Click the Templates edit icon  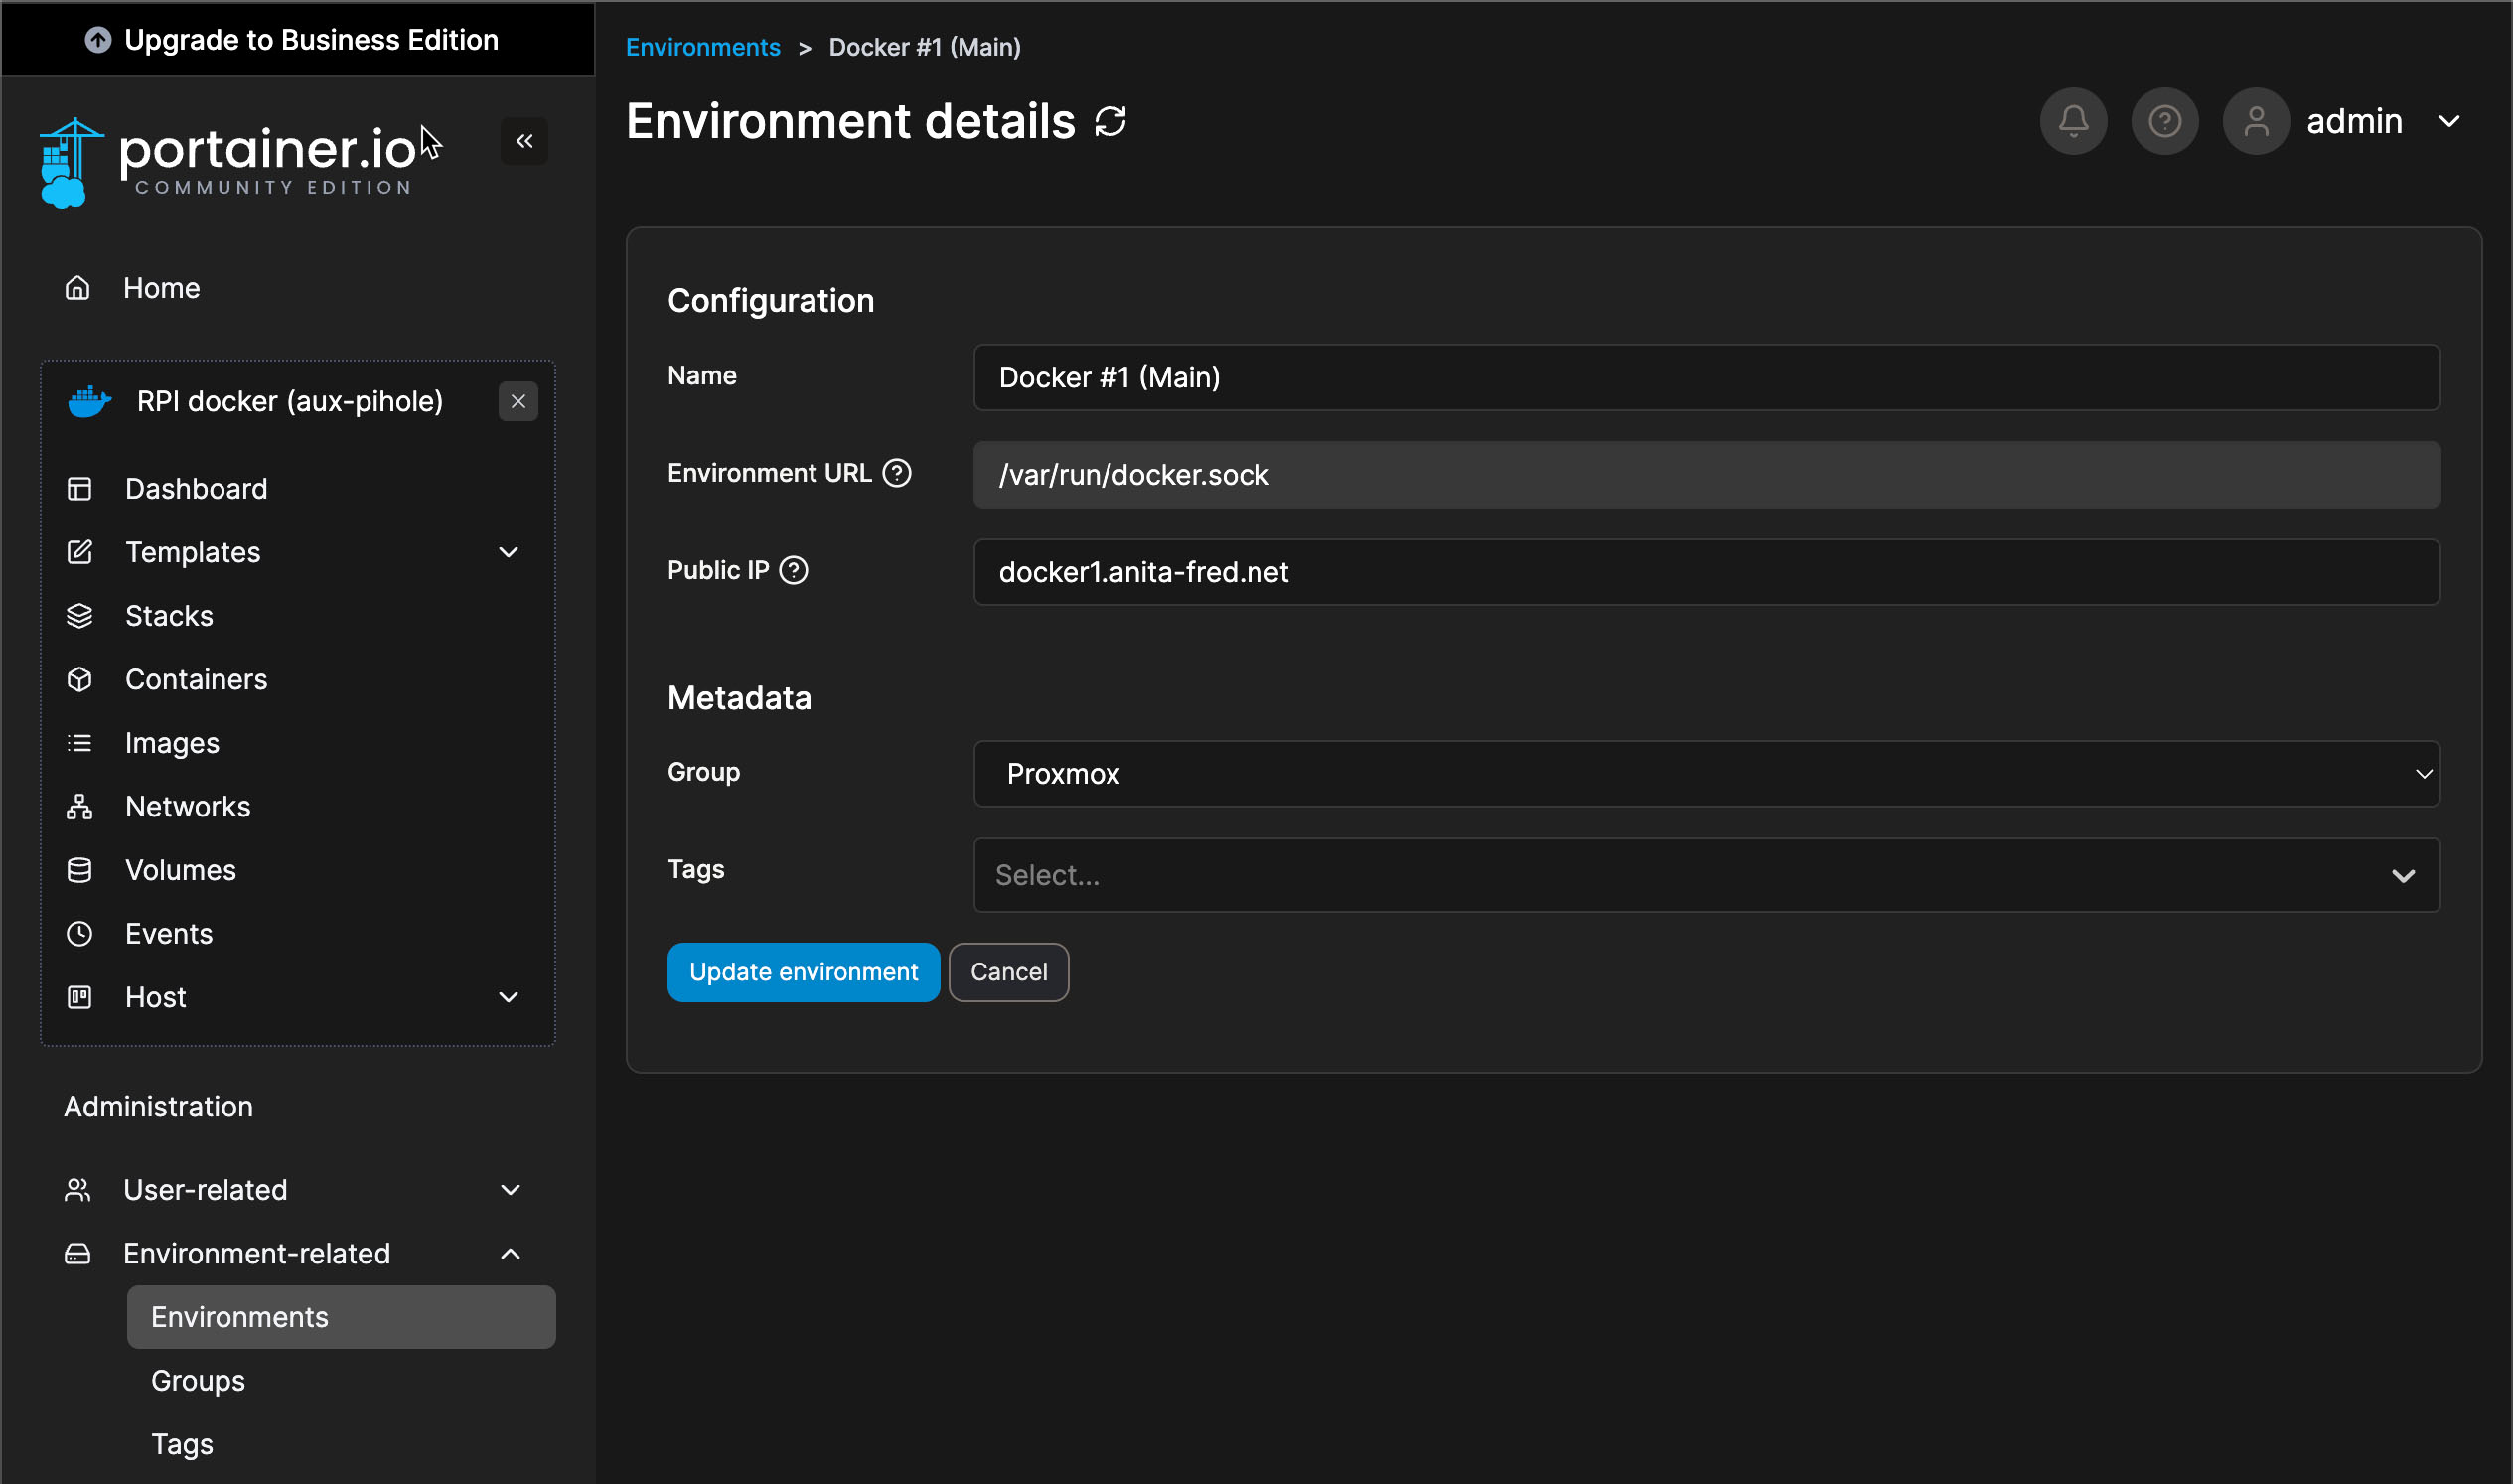(x=79, y=552)
